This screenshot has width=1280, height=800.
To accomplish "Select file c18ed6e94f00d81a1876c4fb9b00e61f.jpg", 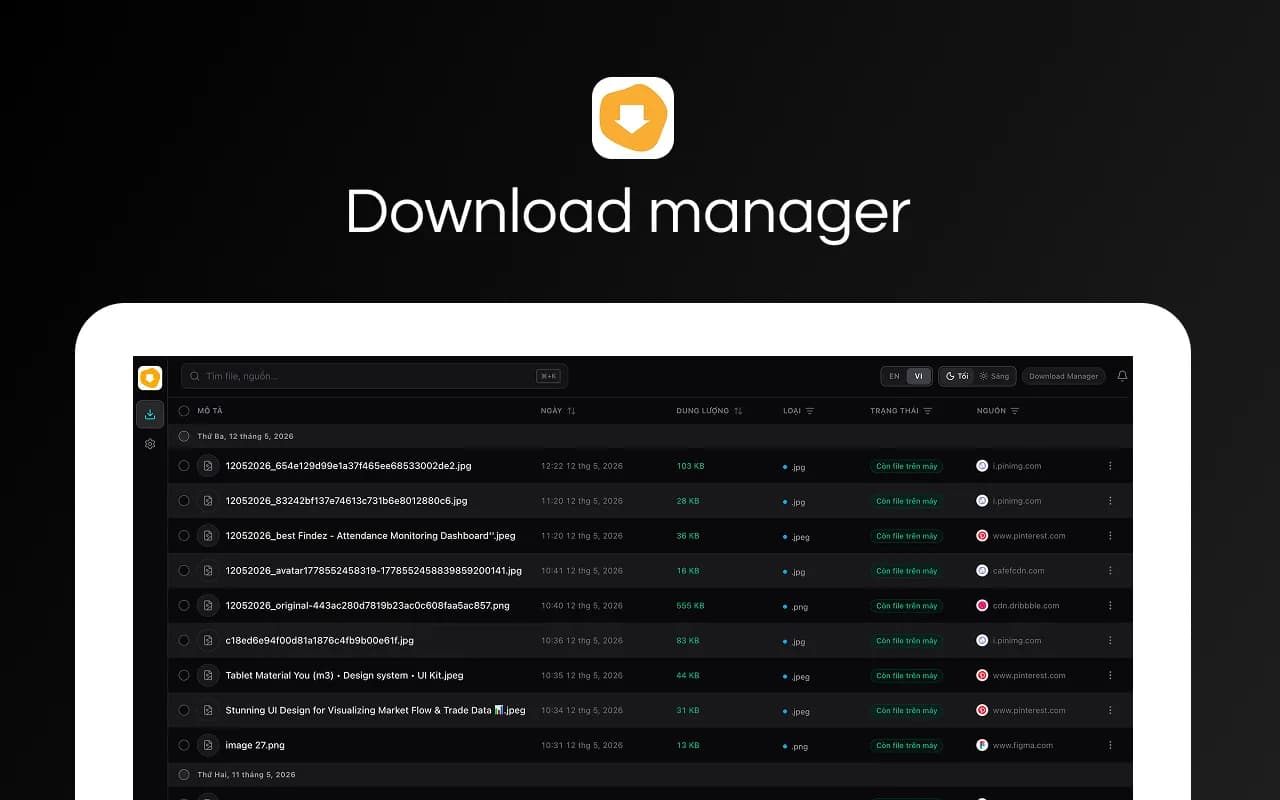I will [x=184, y=641].
